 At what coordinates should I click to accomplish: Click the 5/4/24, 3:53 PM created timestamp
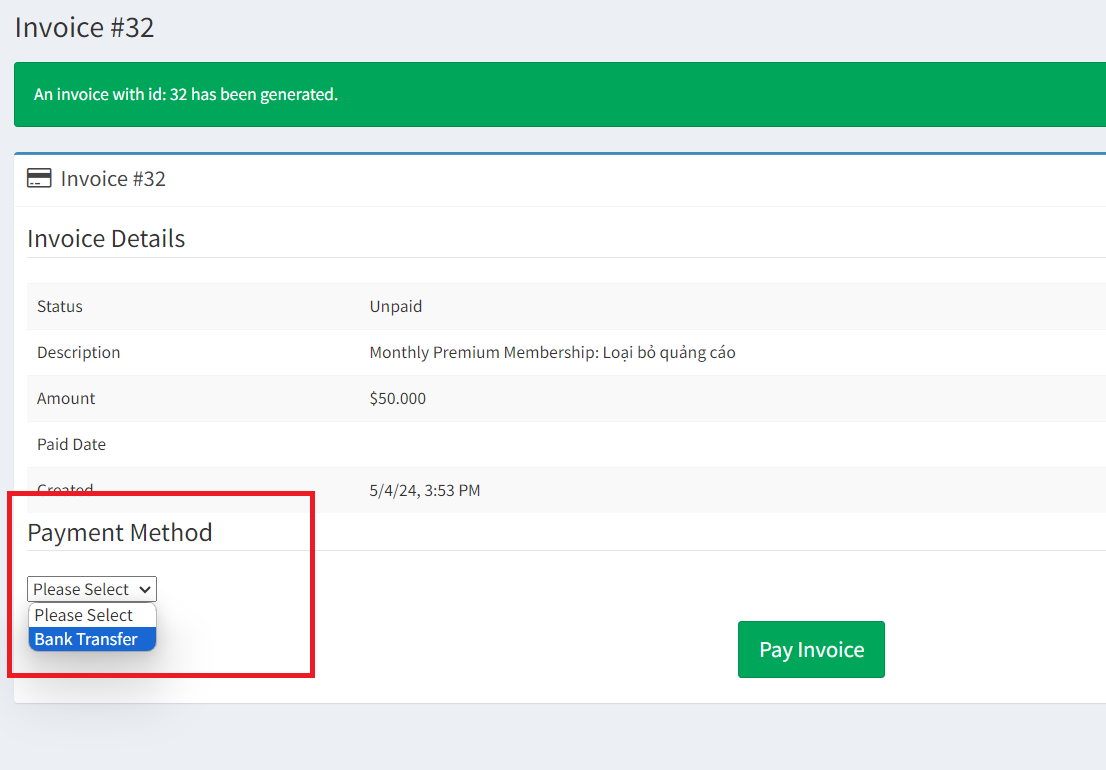pyautogui.click(x=425, y=490)
